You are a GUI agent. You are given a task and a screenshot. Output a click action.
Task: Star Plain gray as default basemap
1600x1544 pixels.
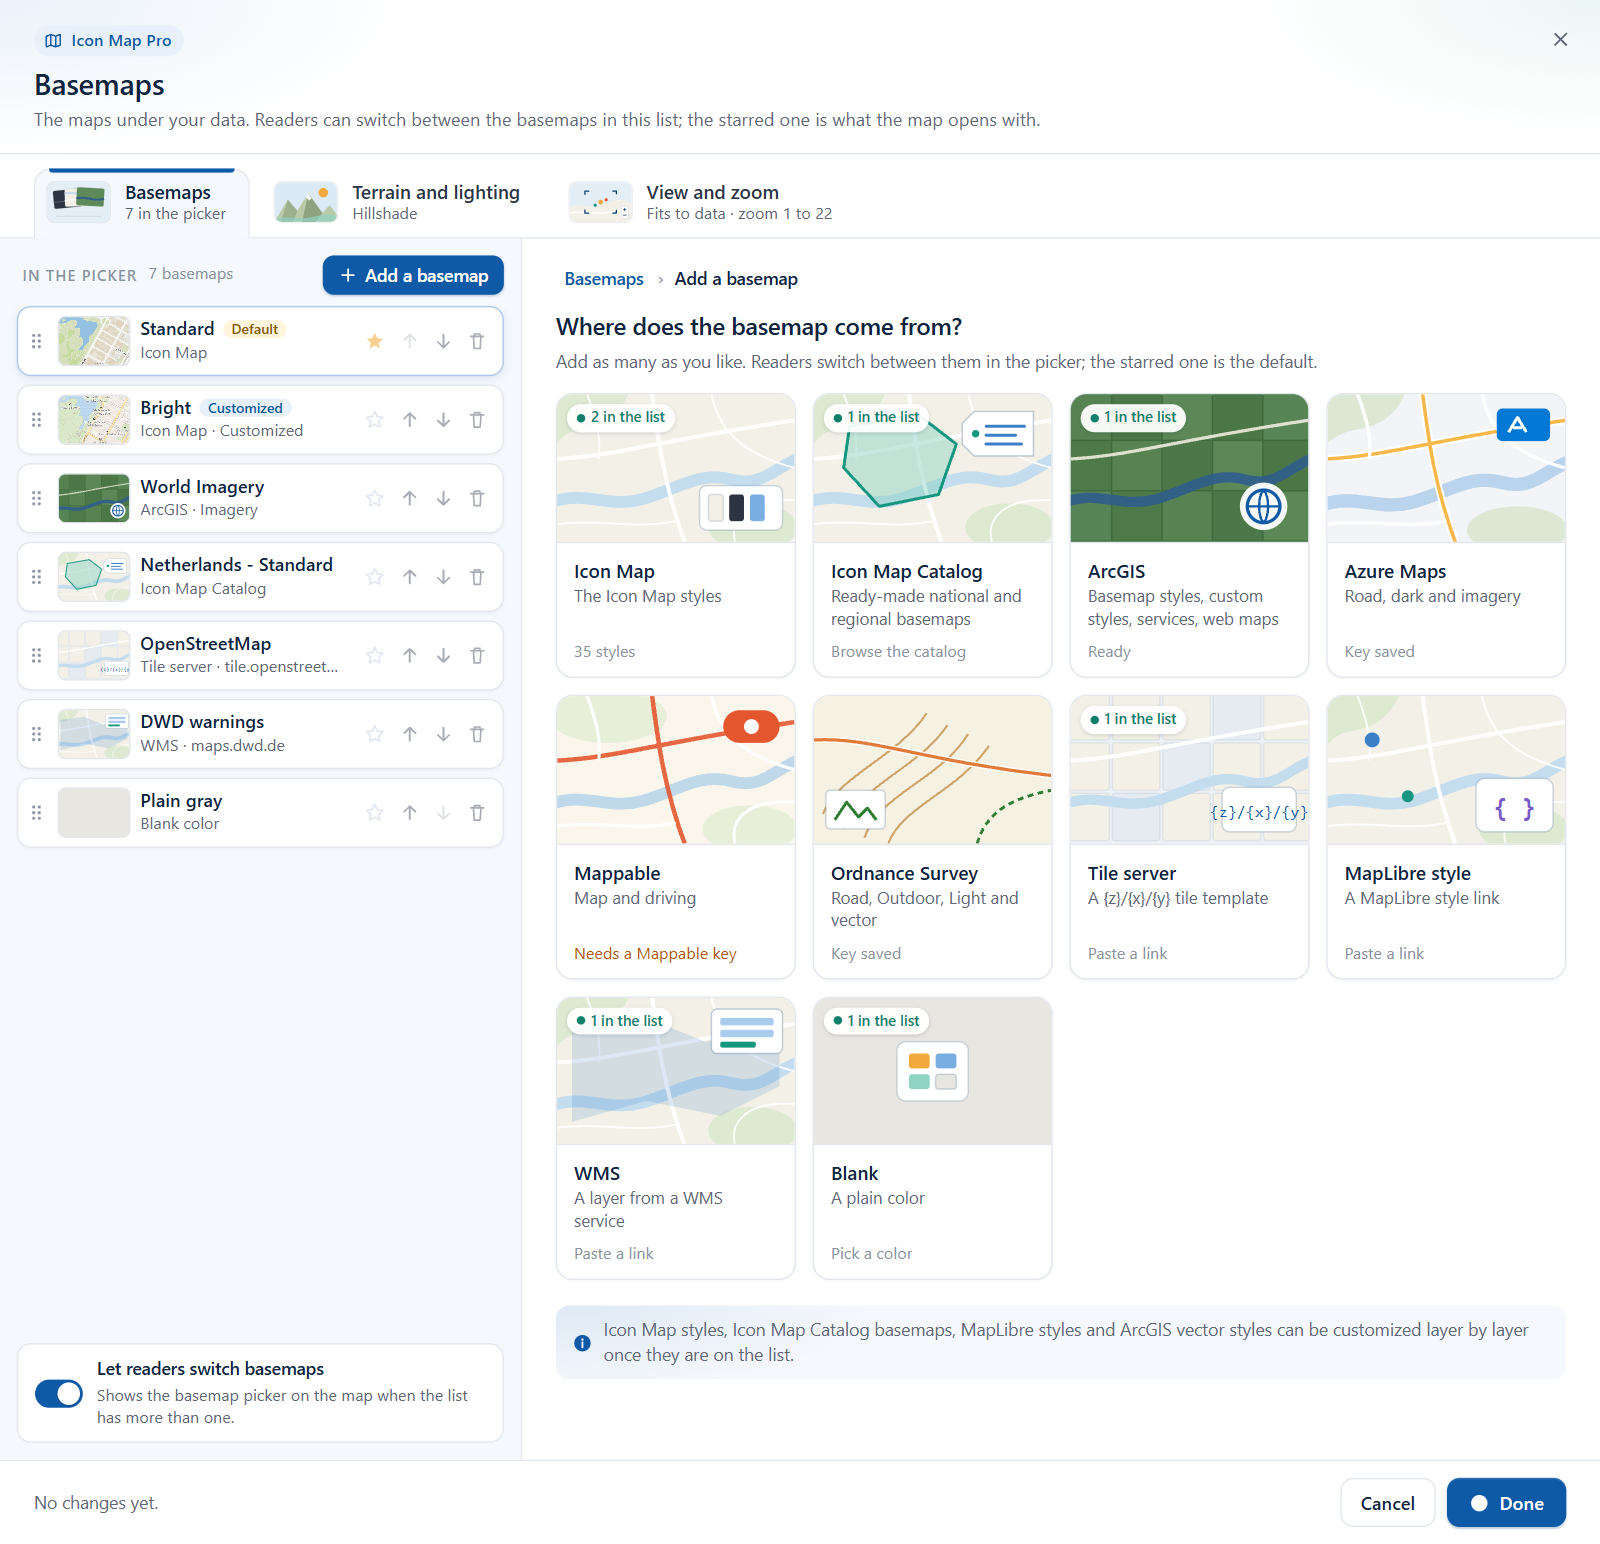click(375, 813)
